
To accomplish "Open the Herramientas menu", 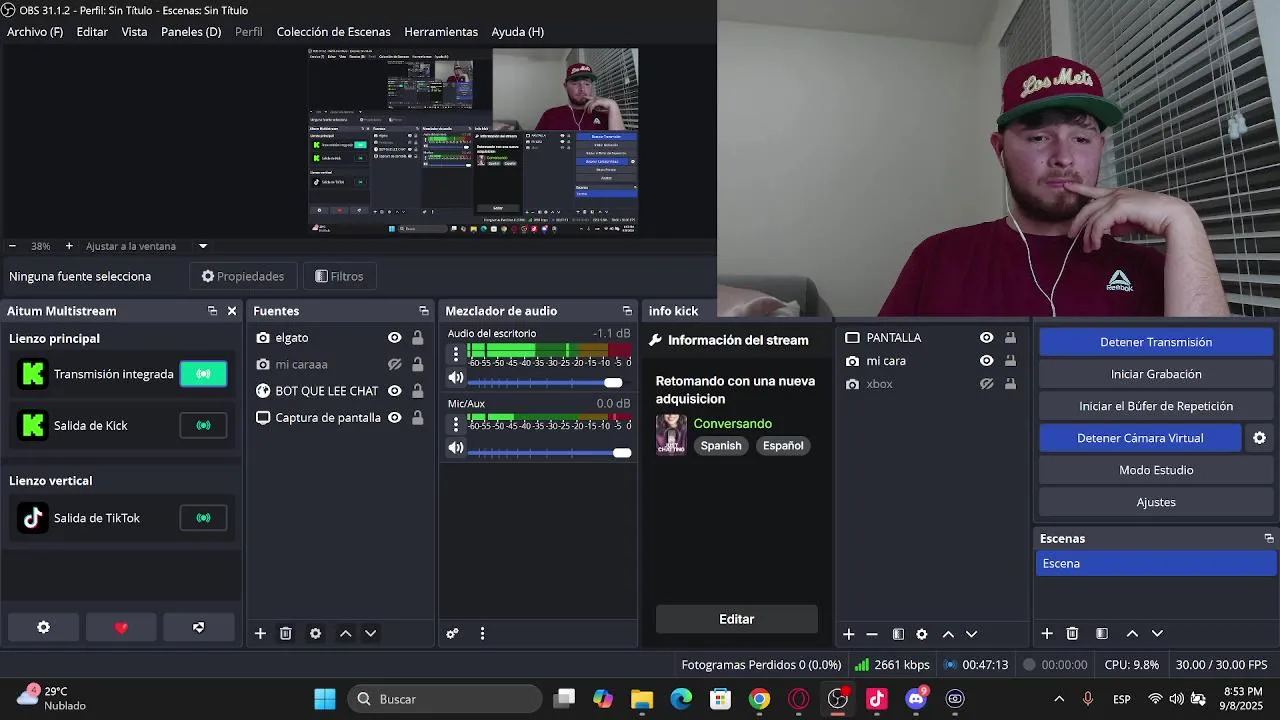I will tap(441, 32).
